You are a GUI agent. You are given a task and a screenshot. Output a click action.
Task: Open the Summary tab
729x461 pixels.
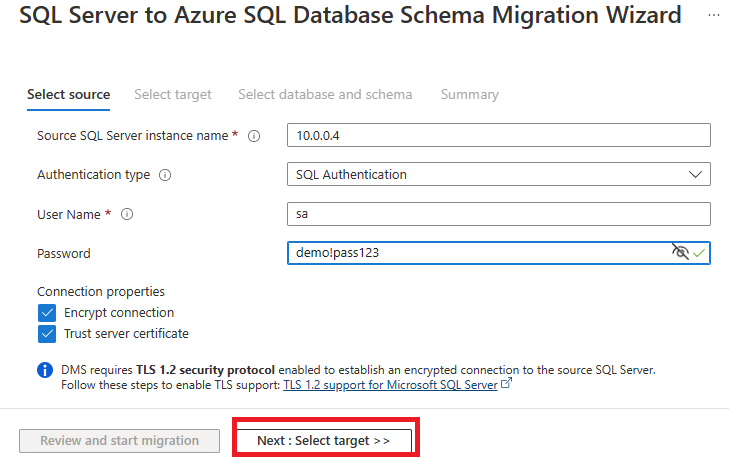click(470, 94)
